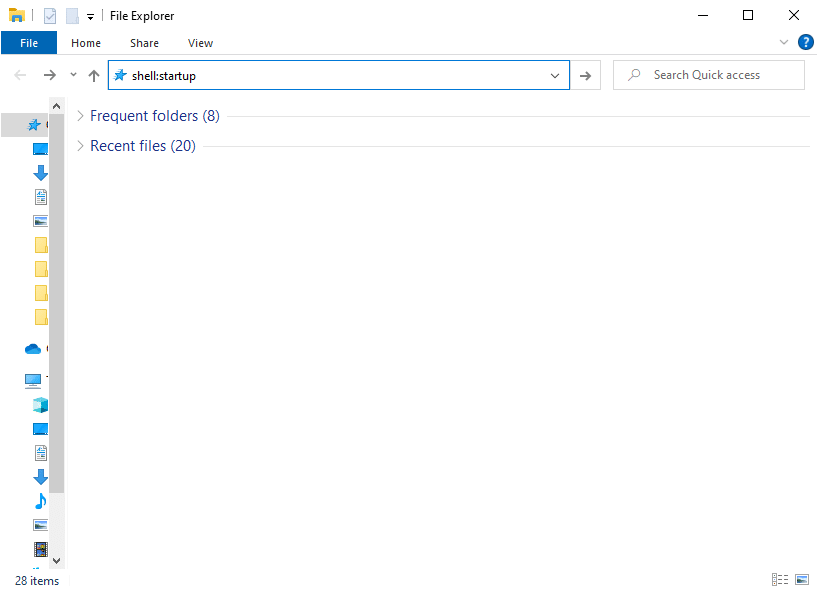This screenshot has height=593, width=818.
Task: Click the blue Help question mark icon
Action: tap(805, 42)
